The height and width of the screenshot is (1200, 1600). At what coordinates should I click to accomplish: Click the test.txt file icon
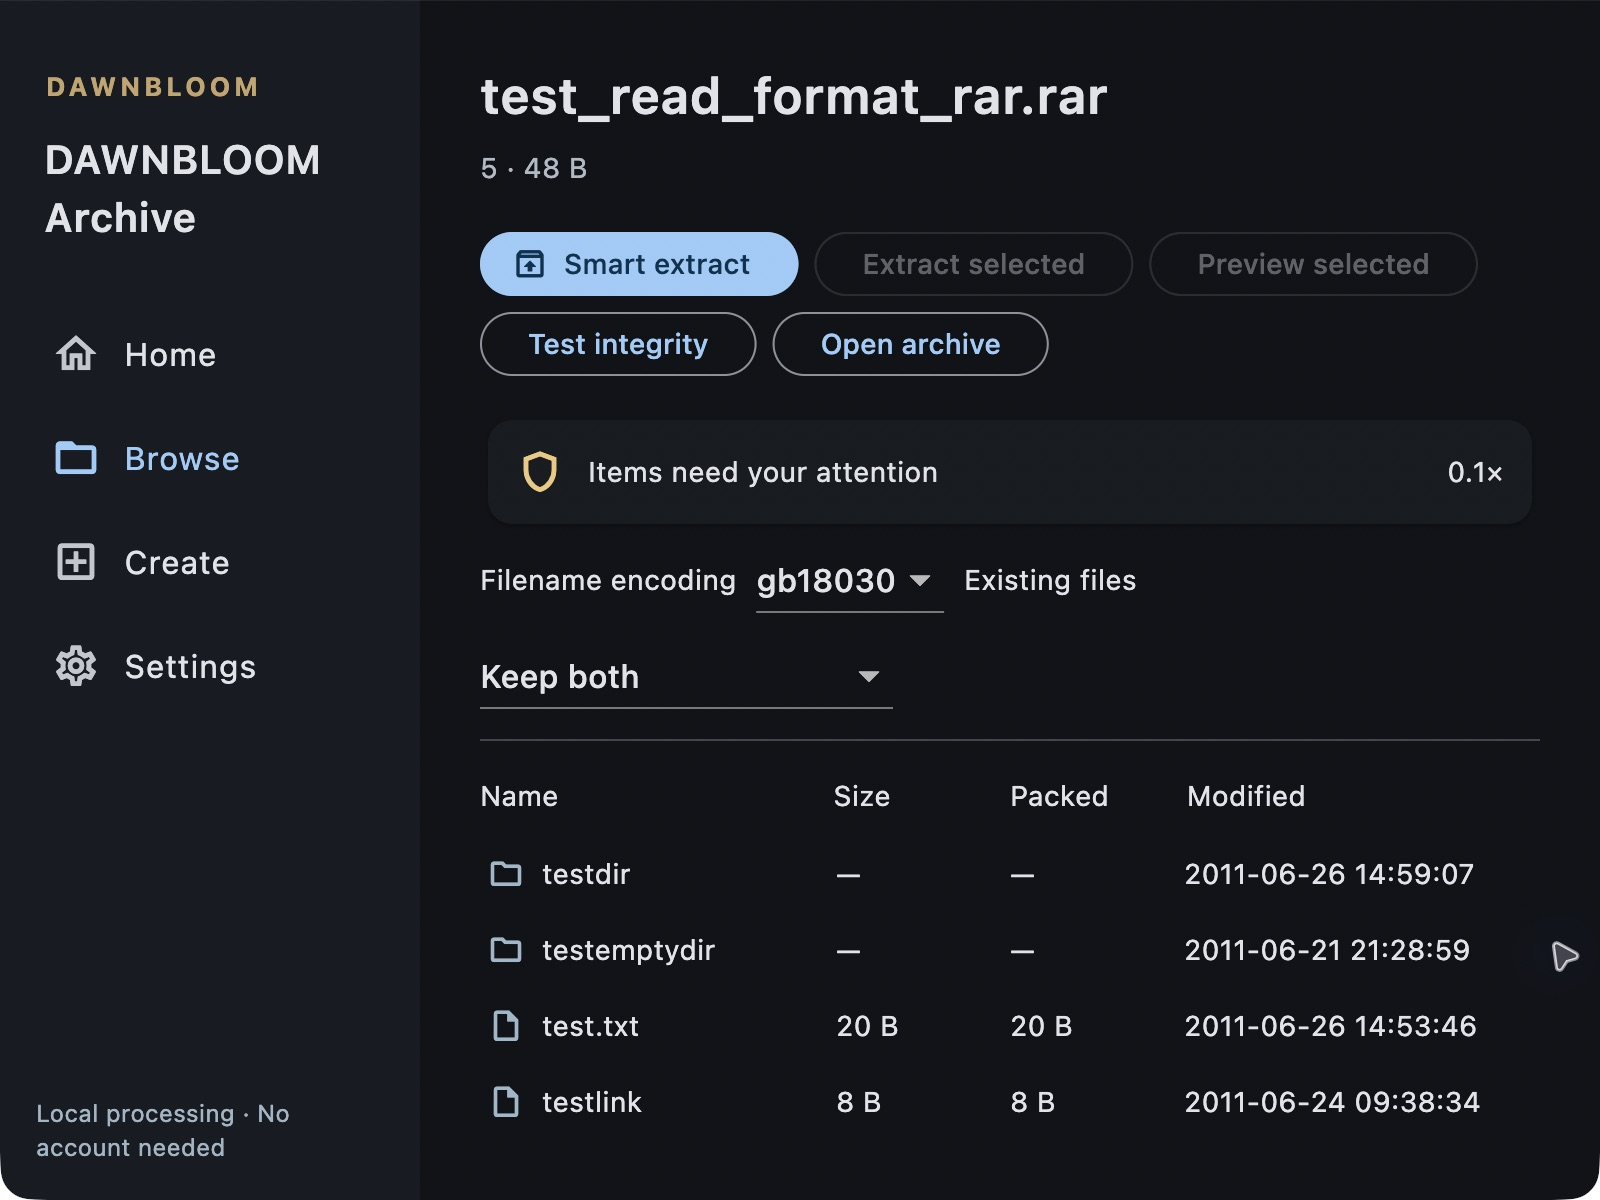[506, 1026]
